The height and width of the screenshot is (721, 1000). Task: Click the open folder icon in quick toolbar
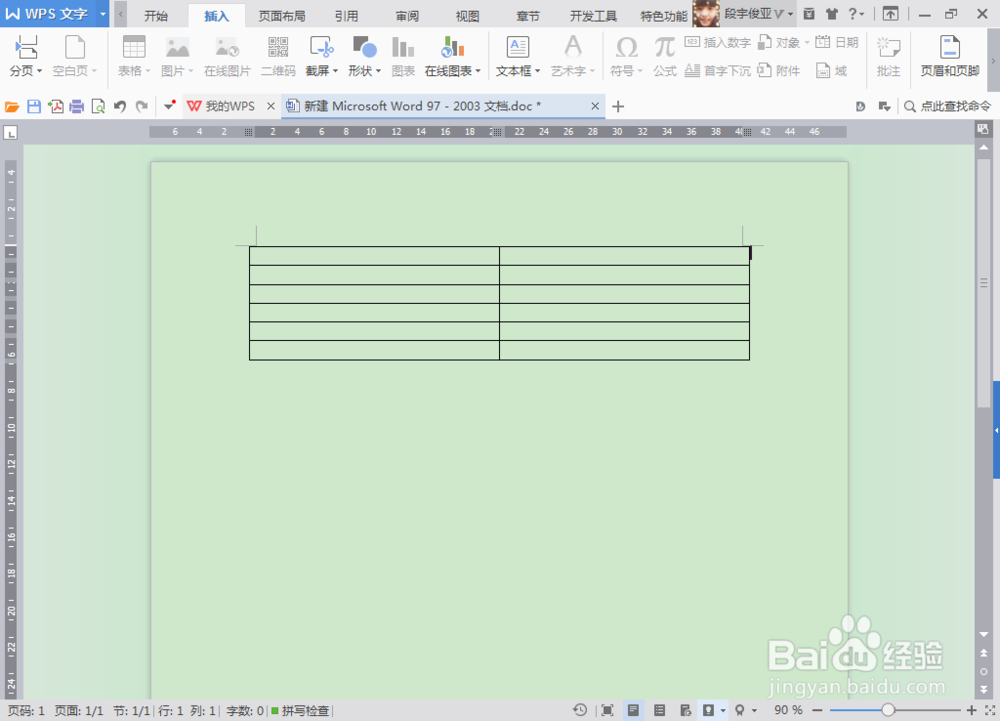tap(12, 106)
